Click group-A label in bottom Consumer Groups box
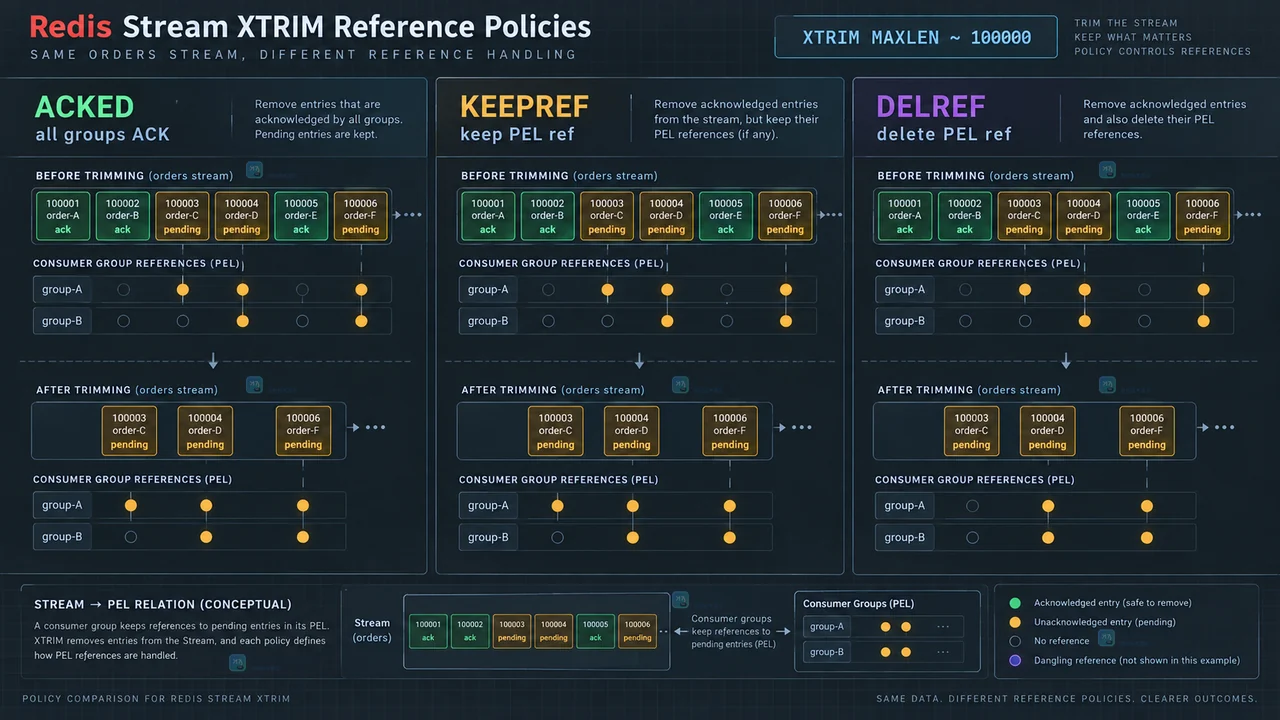Viewport: 1280px width, 720px height. [x=827, y=627]
